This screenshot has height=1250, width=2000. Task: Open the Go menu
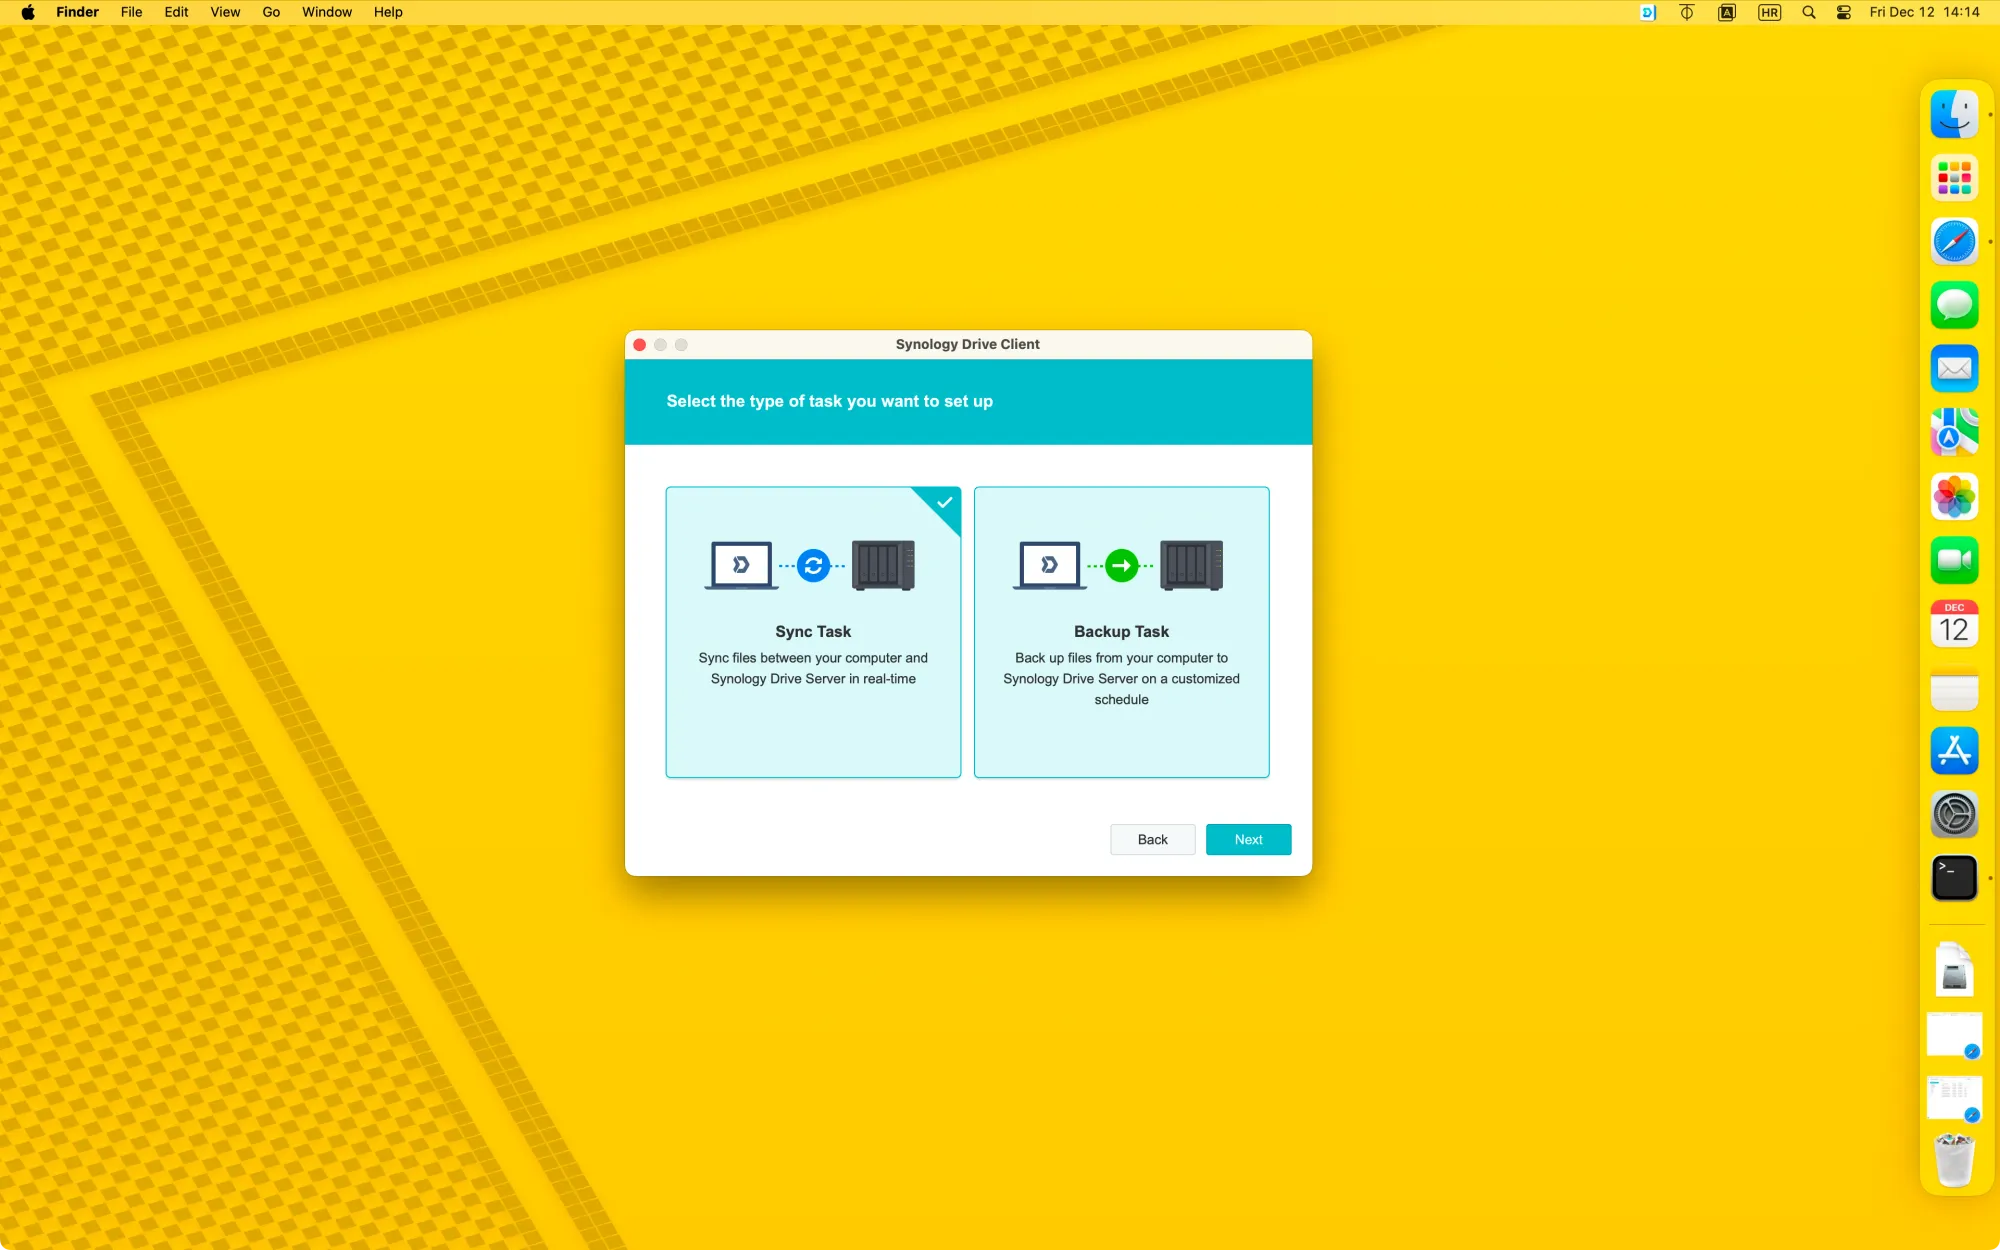tap(271, 13)
